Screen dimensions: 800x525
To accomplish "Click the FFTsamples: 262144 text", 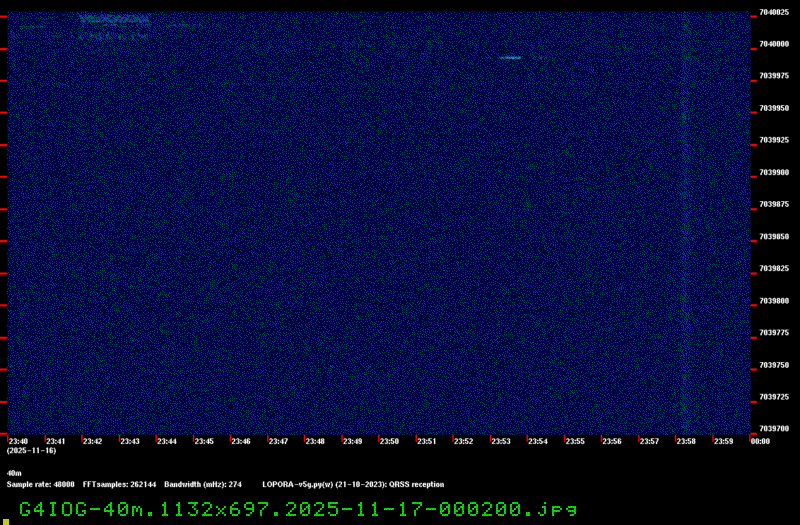I will (x=120, y=485).
